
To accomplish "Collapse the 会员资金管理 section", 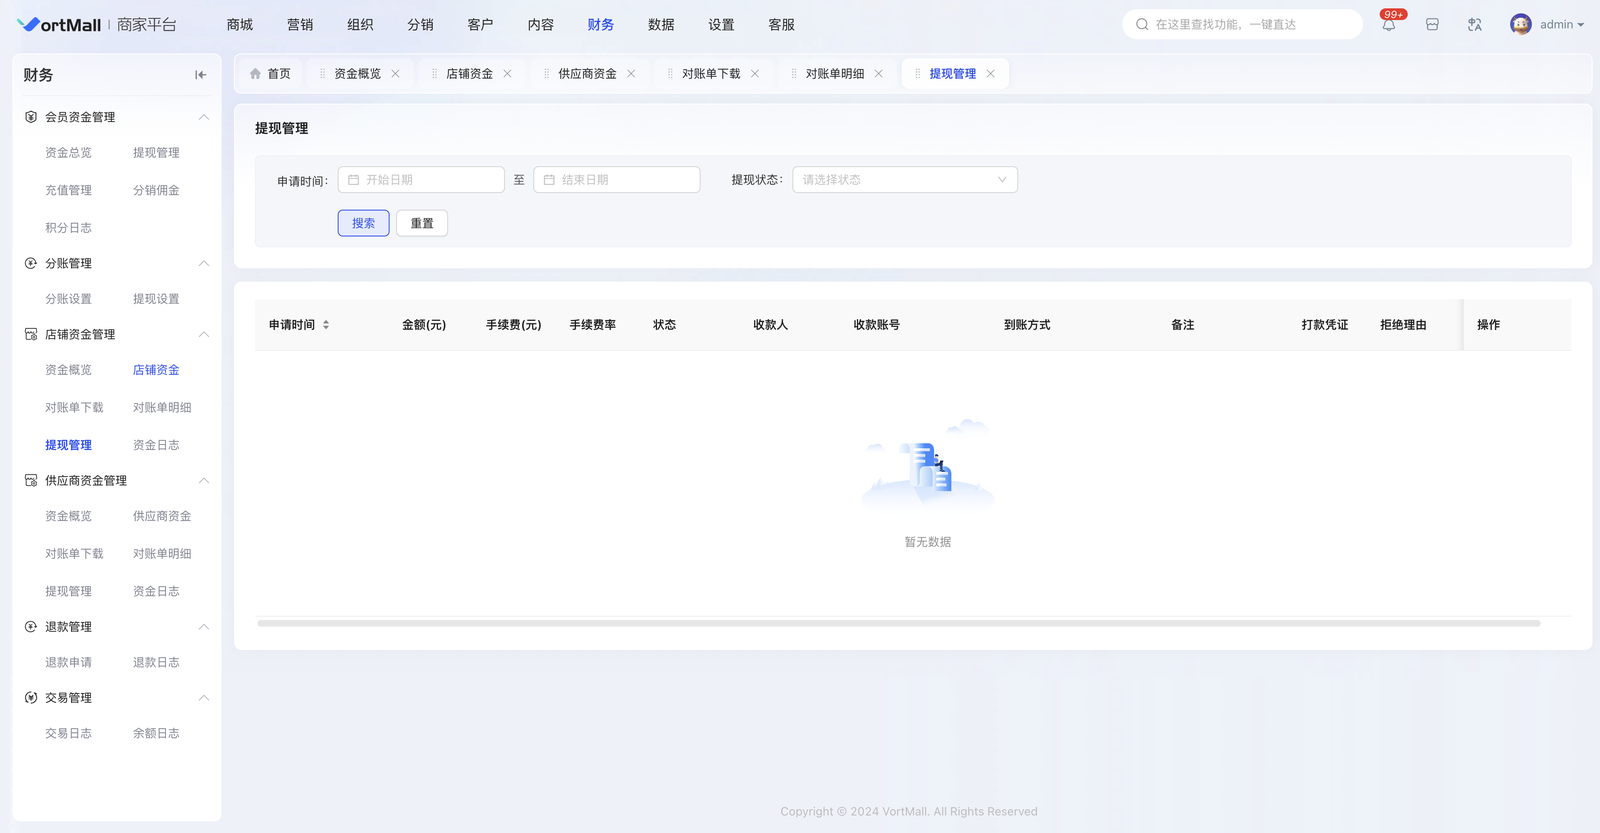I will pos(203,117).
